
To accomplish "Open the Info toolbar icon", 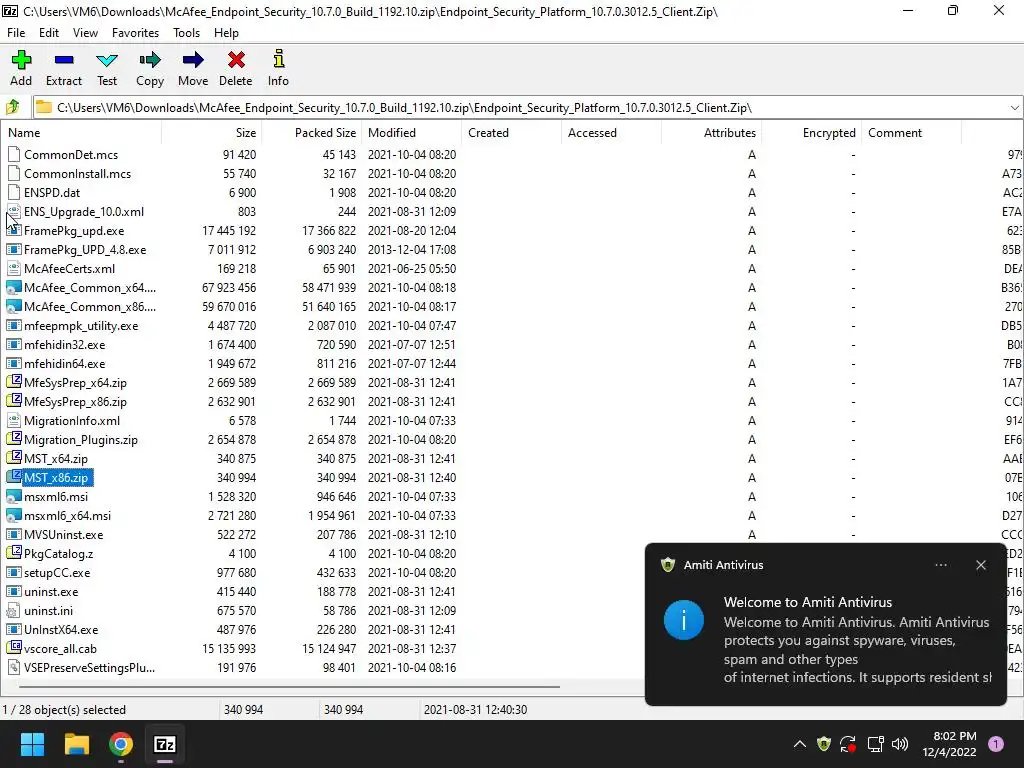I will pyautogui.click(x=278, y=59).
